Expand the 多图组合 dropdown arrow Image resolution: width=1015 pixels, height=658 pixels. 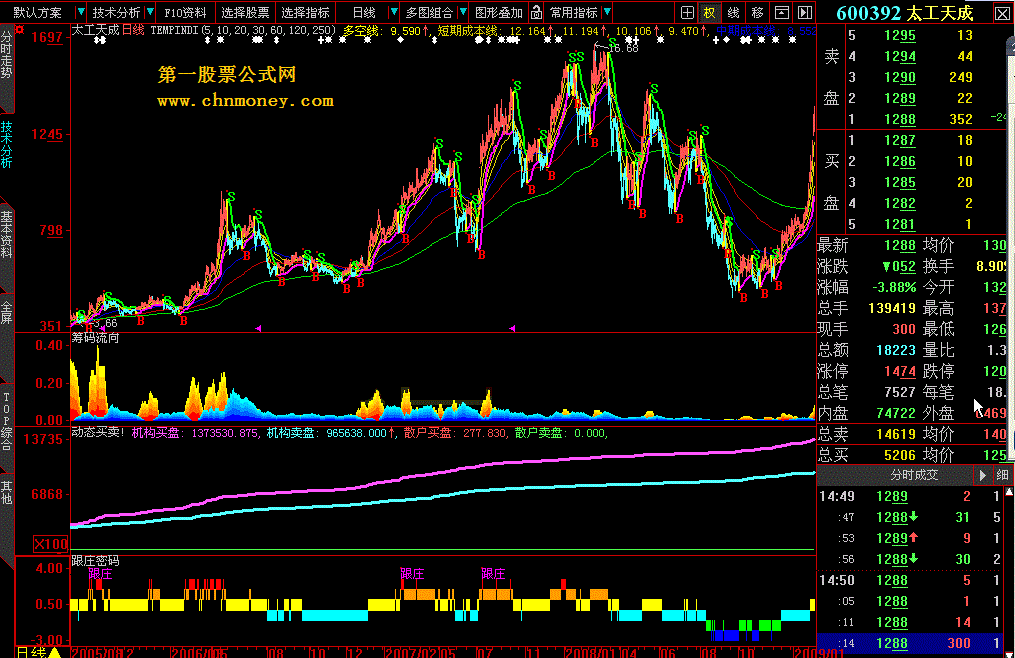[x=463, y=12]
